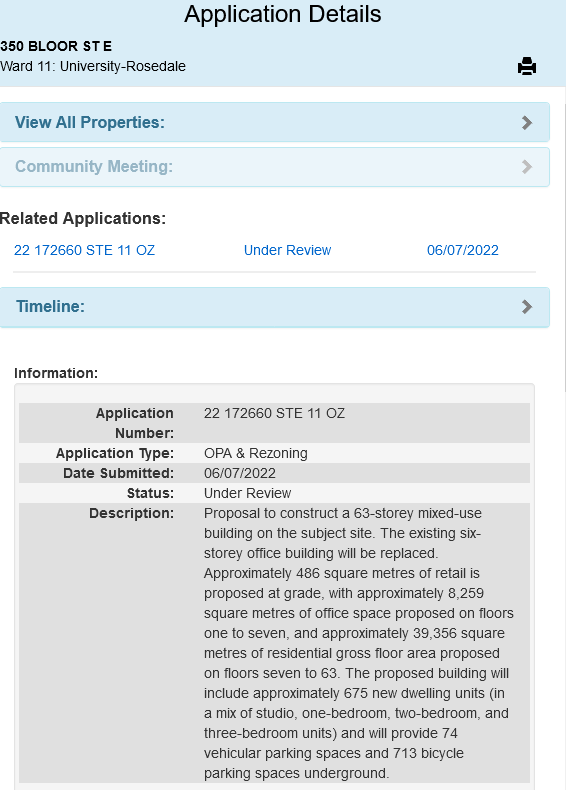Click the Ward 11: University-Rosedale text
Screen dimensions: 566x790
pyautogui.click(x=93, y=67)
